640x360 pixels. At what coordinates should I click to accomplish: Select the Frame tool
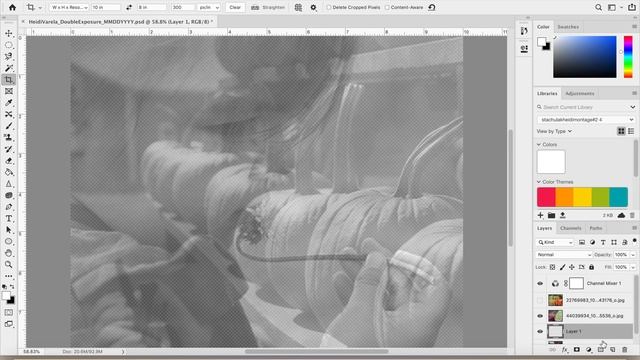(x=9, y=91)
